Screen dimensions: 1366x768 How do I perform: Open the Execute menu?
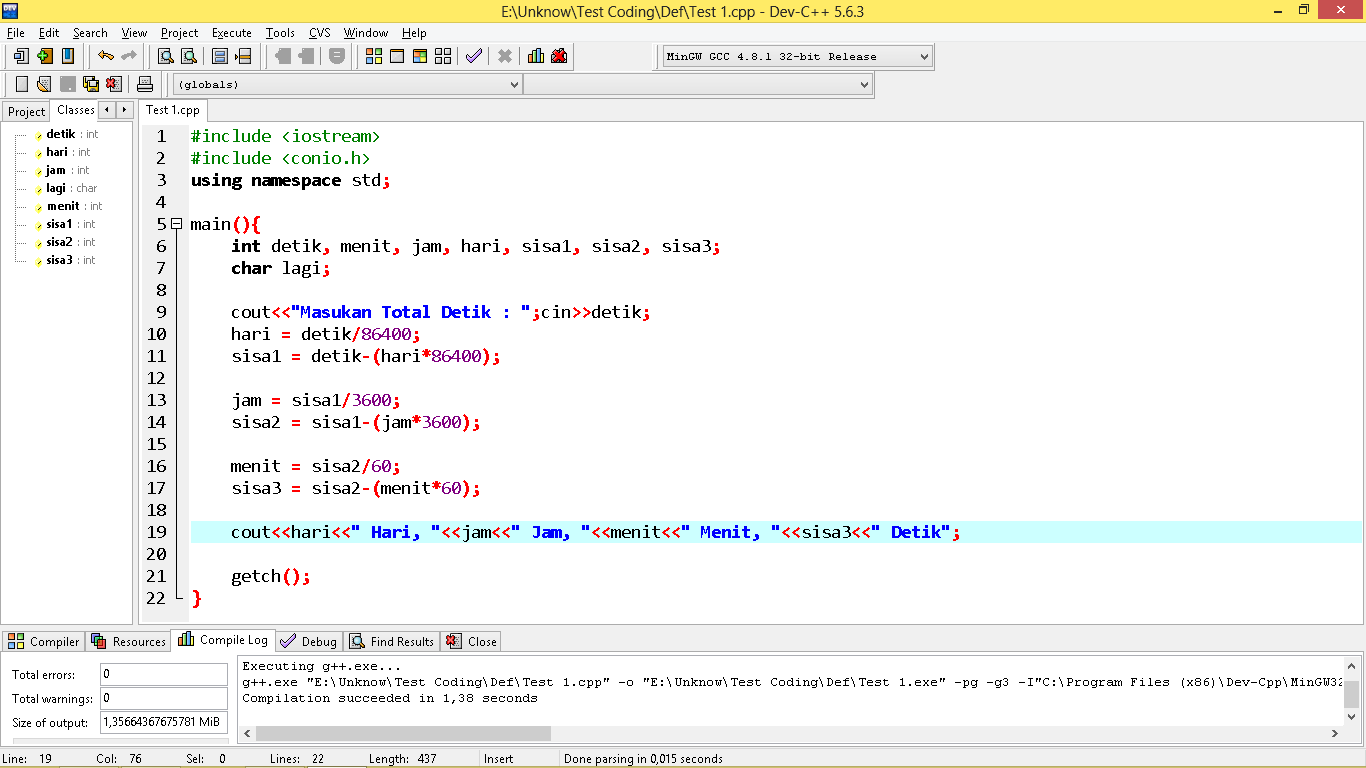232,33
